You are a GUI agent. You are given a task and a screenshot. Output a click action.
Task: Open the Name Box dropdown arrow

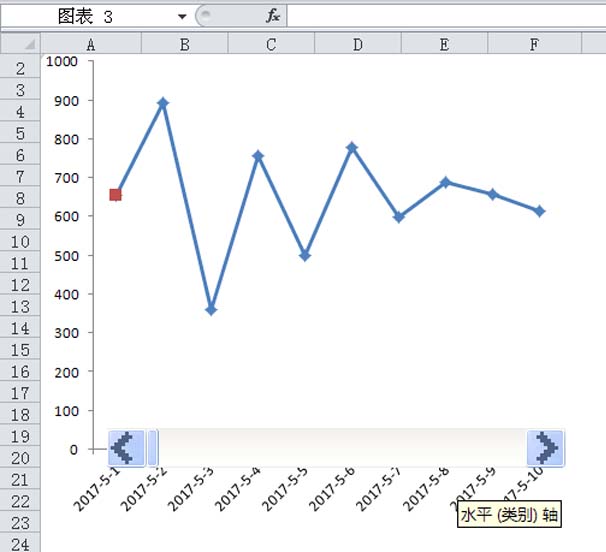pyautogui.click(x=182, y=17)
